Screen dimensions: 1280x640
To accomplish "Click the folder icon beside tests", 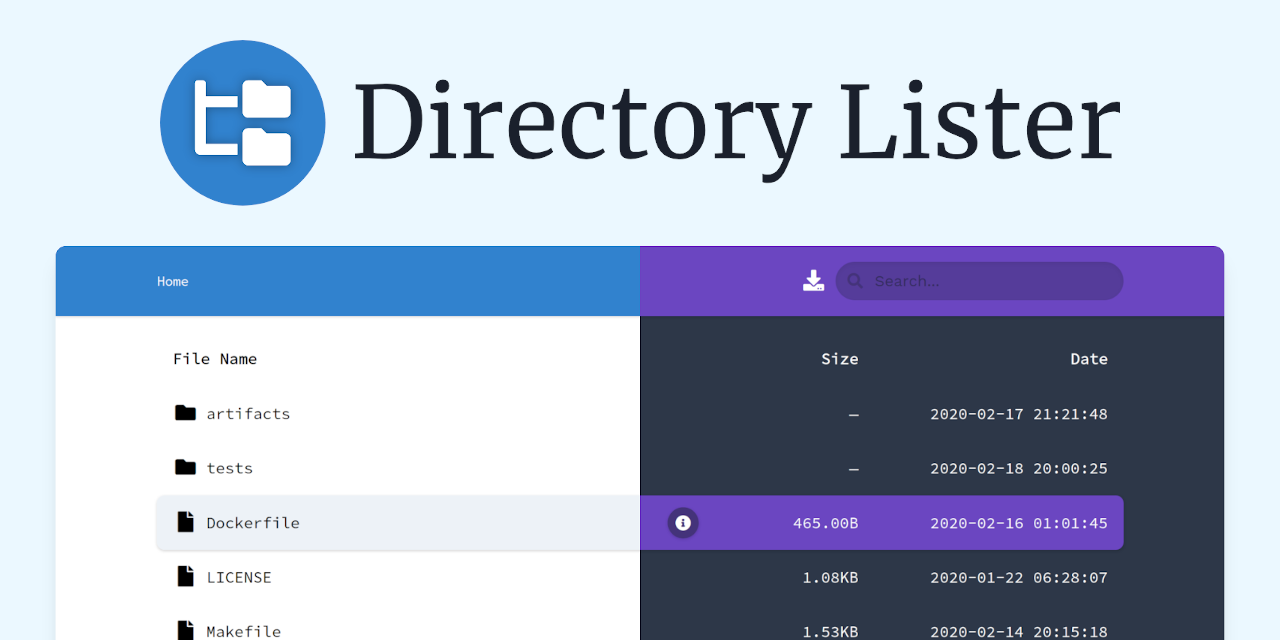I will (186, 467).
